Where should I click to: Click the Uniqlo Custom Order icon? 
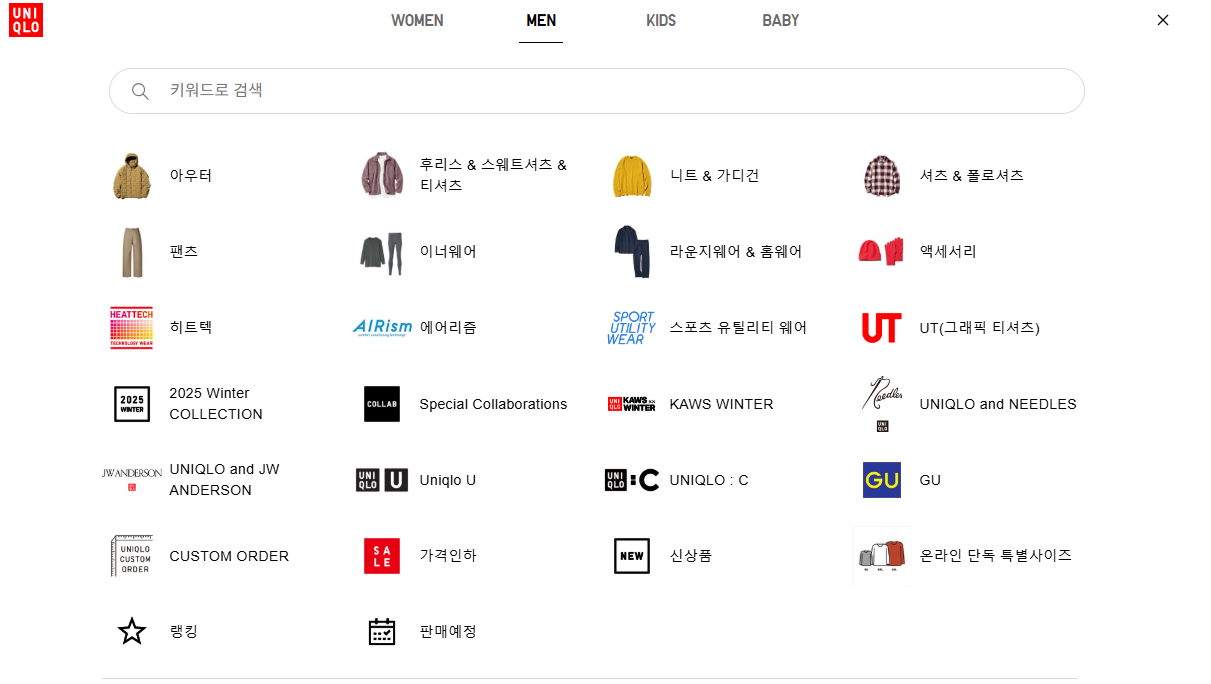point(132,556)
